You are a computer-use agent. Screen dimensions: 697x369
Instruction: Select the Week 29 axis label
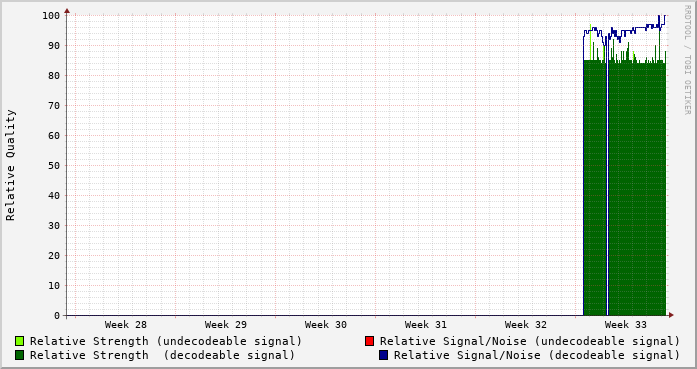coord(225,325)
